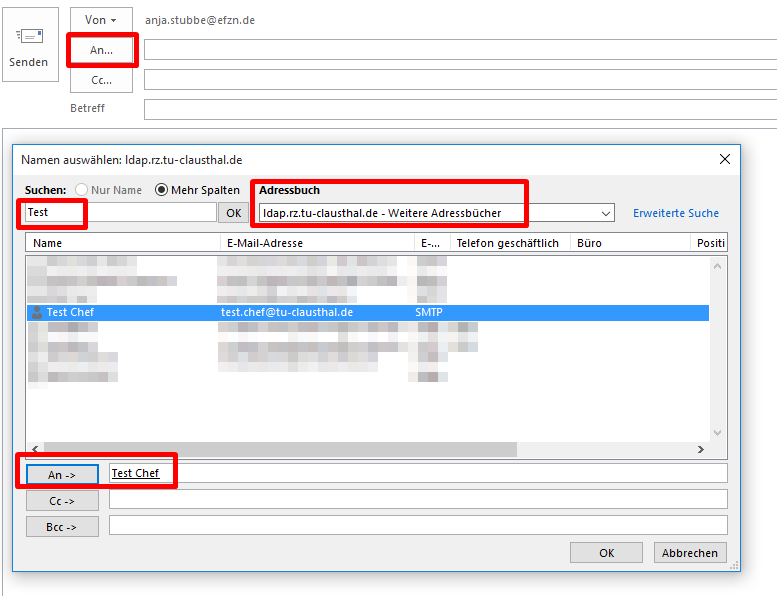Close the Namen auswählen dialog
The image size is (777, 596).
pyautogui.click(x=725, y=159)
